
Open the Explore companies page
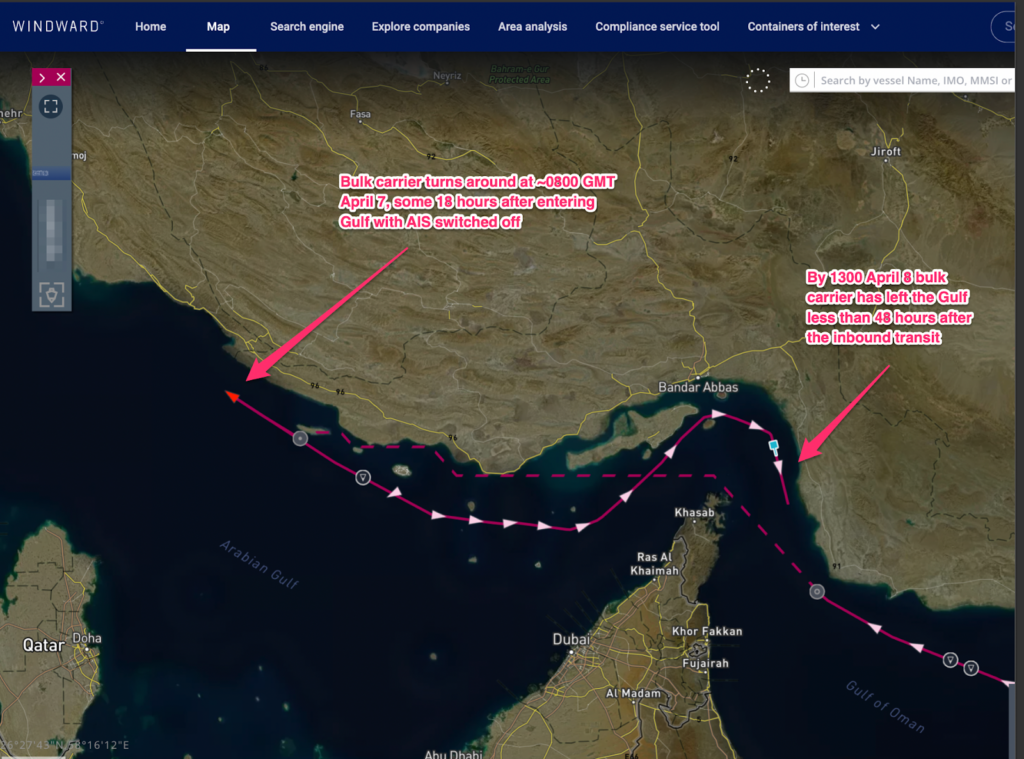pos(420,27)
